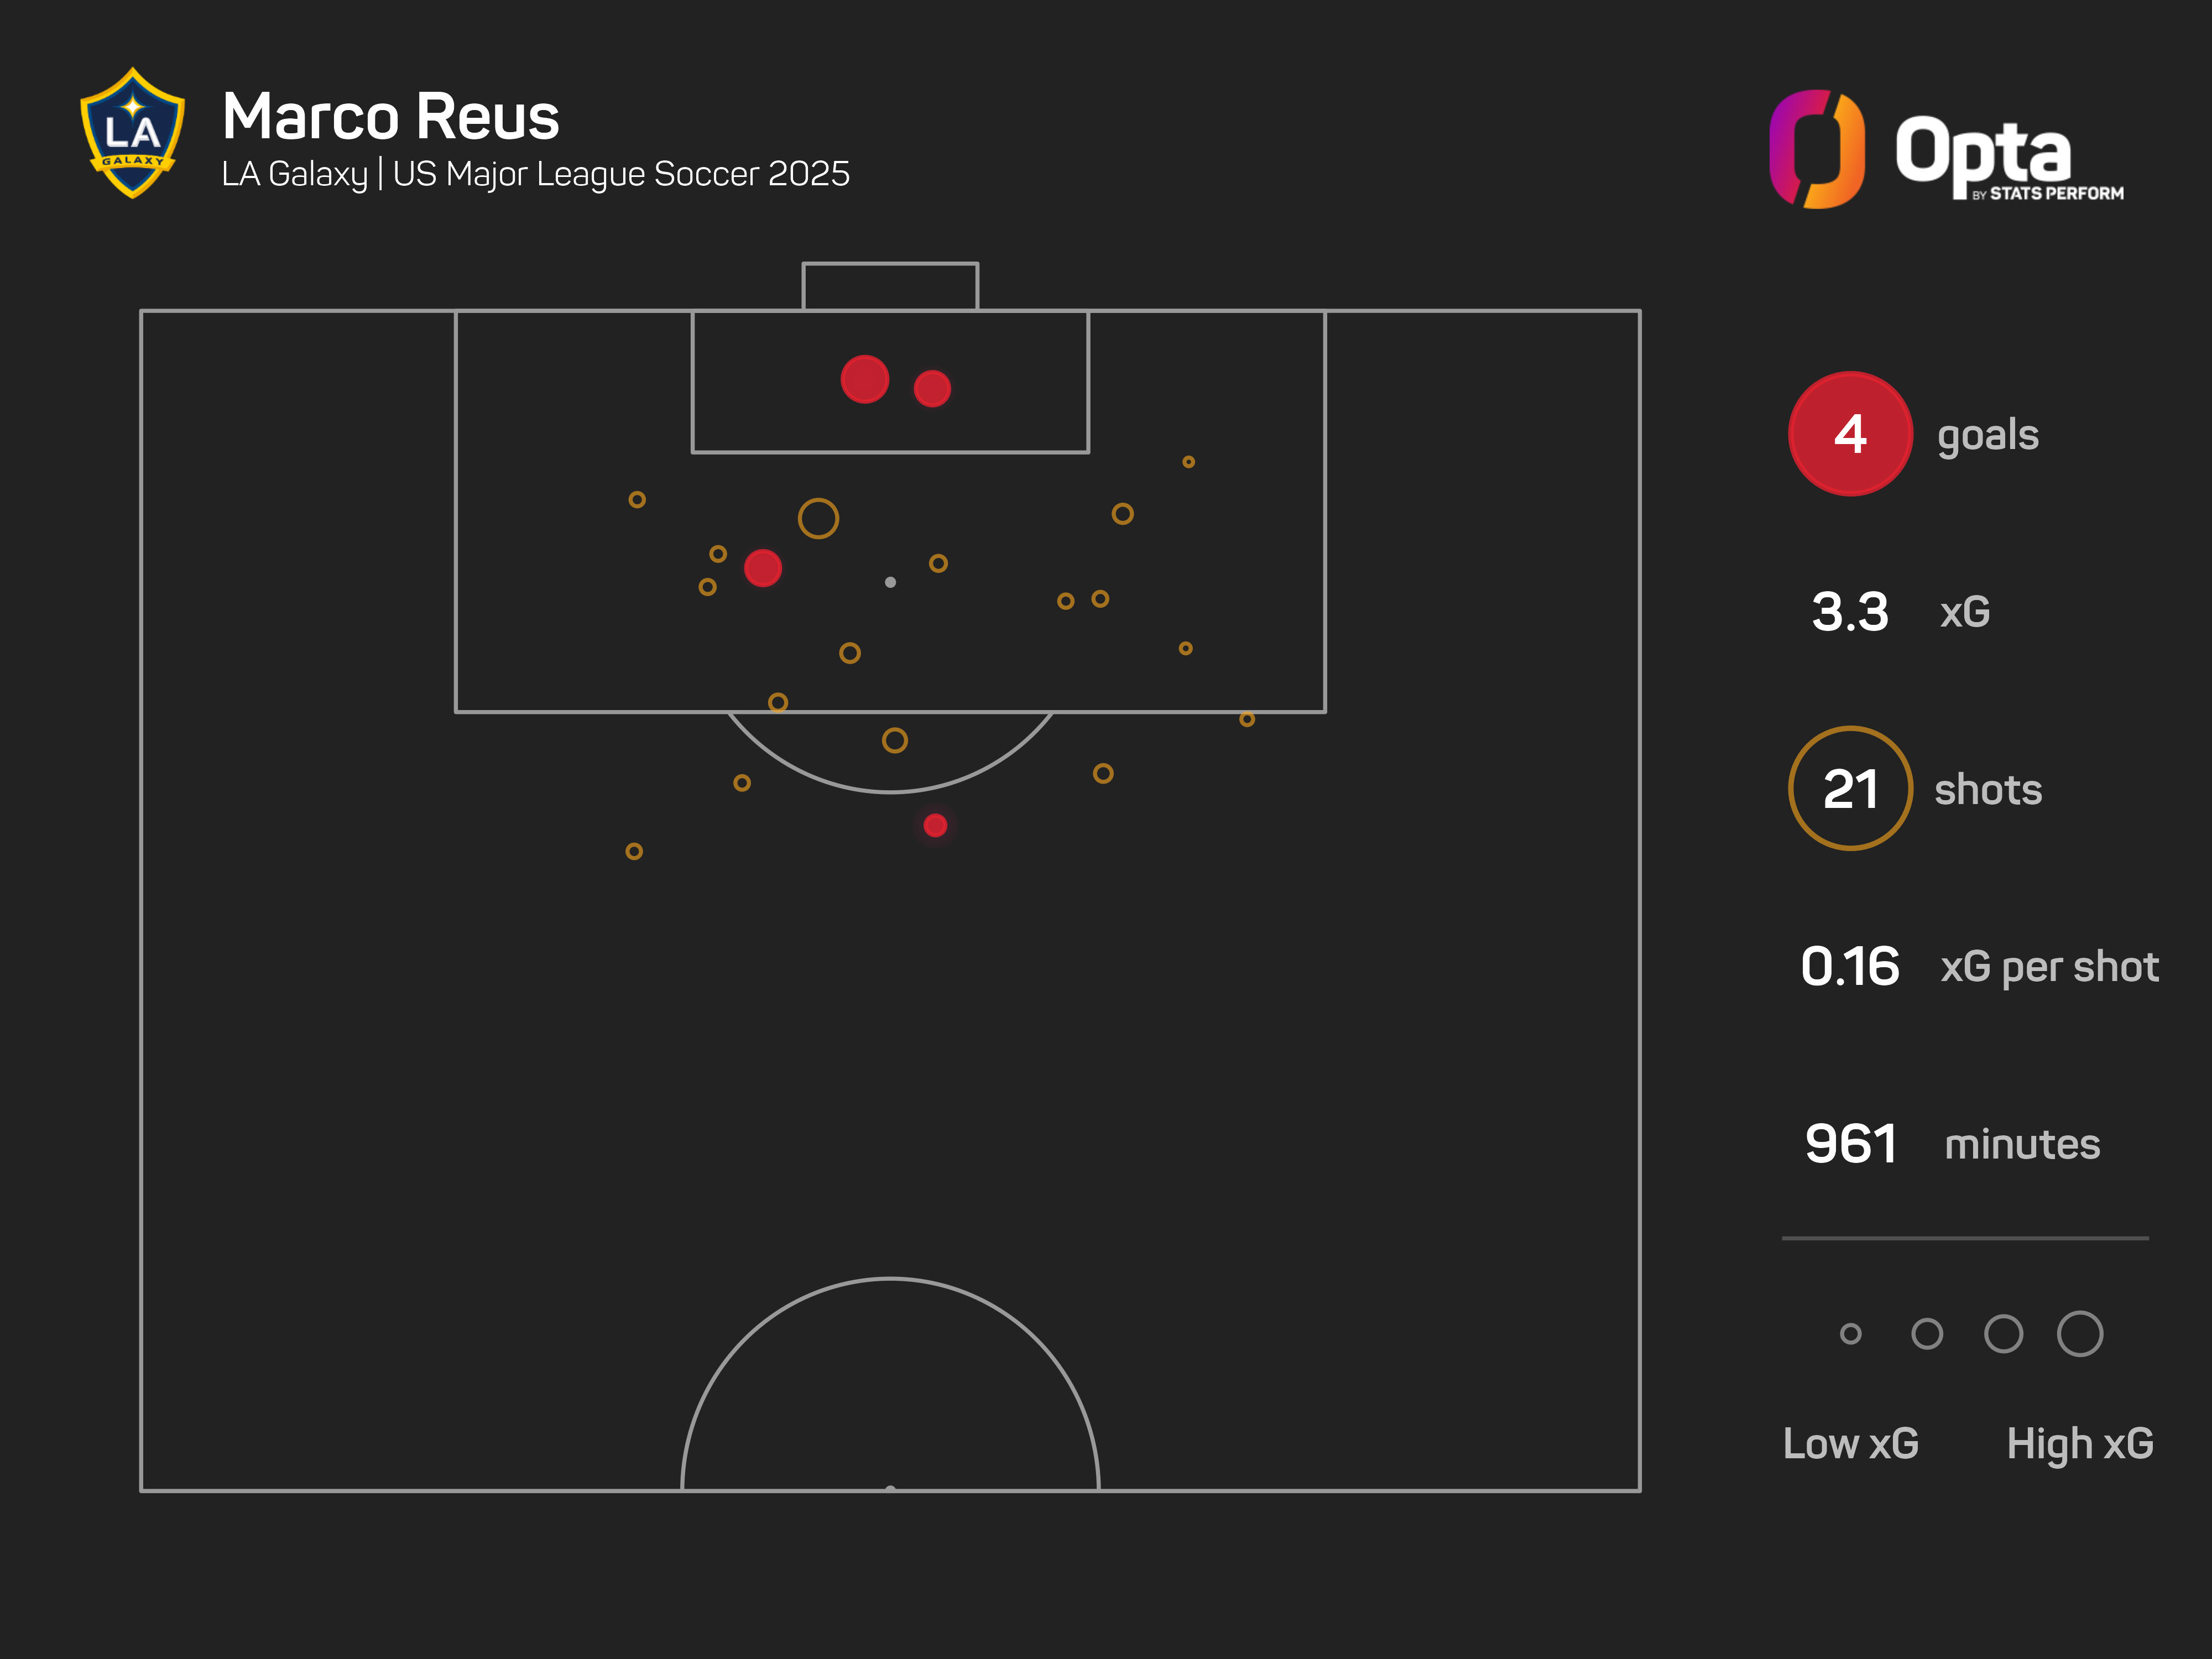Image resolution: width=2212 pixels, height=1659 pixels.
Task: Click the 3.3 xG stat value
Action: click(1850, 612)
